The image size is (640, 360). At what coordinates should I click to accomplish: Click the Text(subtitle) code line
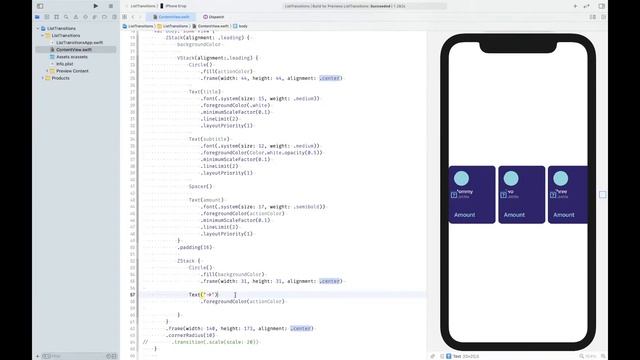[209, 139]
